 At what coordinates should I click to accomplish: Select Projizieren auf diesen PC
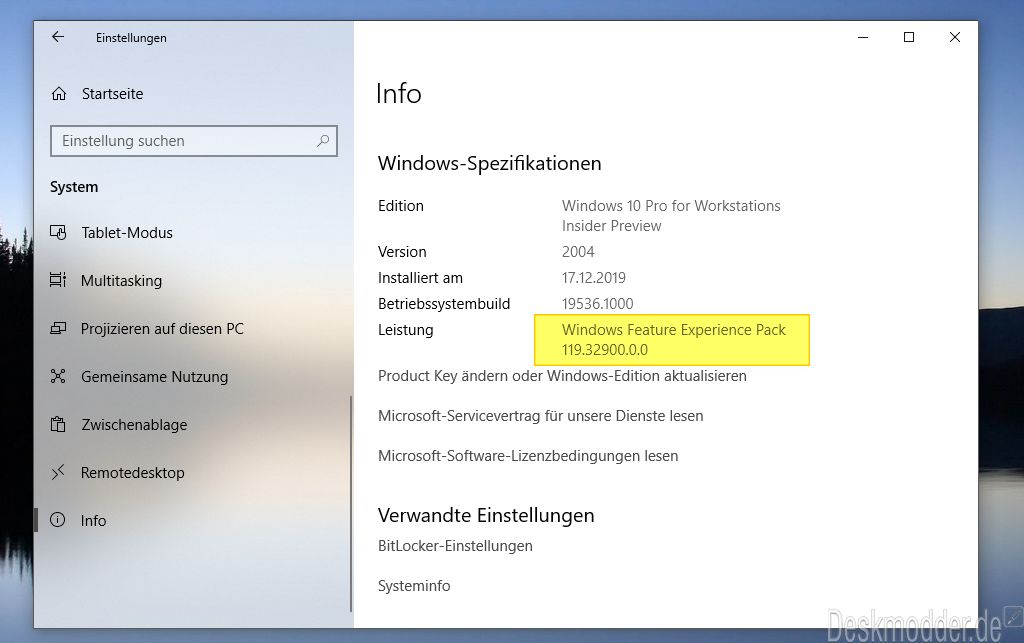click(162, 329)
